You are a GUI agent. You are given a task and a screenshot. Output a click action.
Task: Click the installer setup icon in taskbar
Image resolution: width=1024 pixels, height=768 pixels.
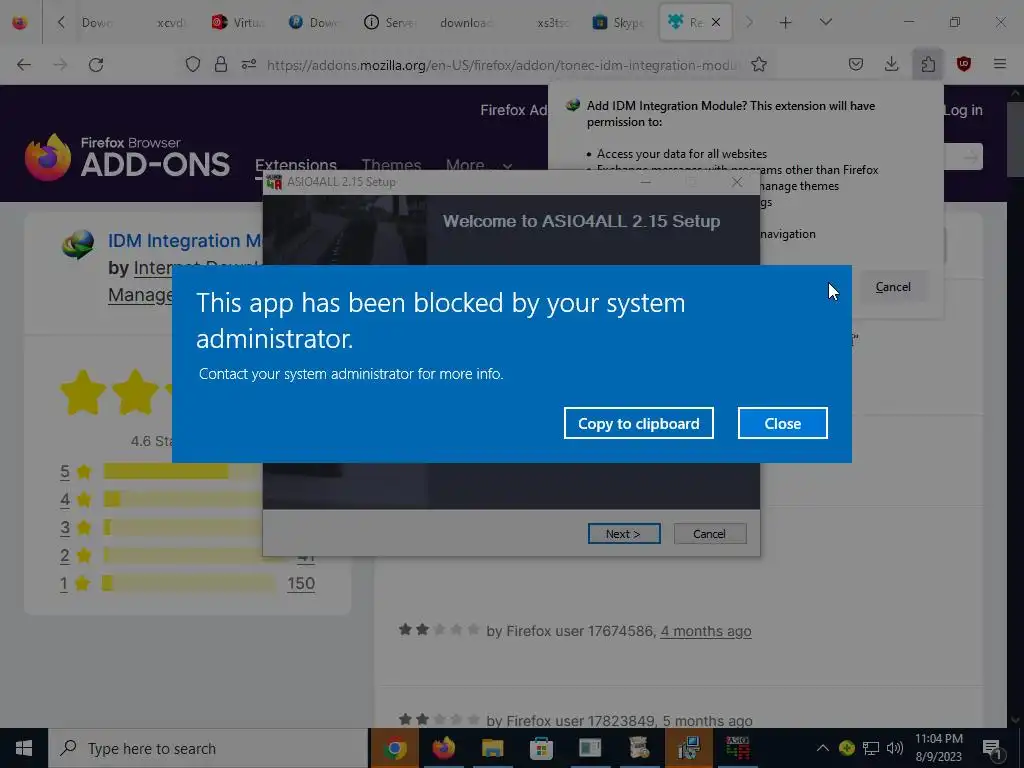[x=688, y=748]
